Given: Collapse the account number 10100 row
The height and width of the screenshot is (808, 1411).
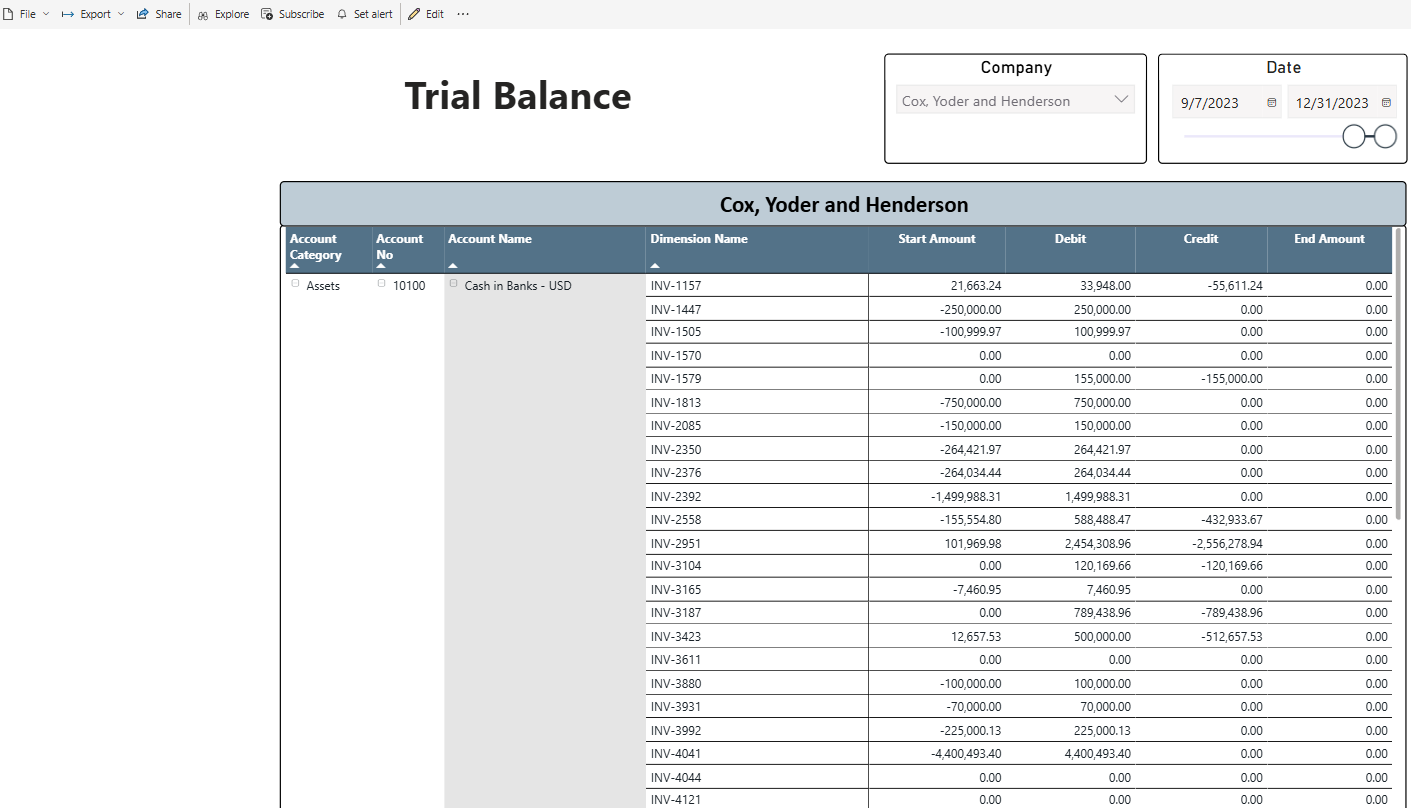Looking at the screenshot, I should [x=381, y=284].
